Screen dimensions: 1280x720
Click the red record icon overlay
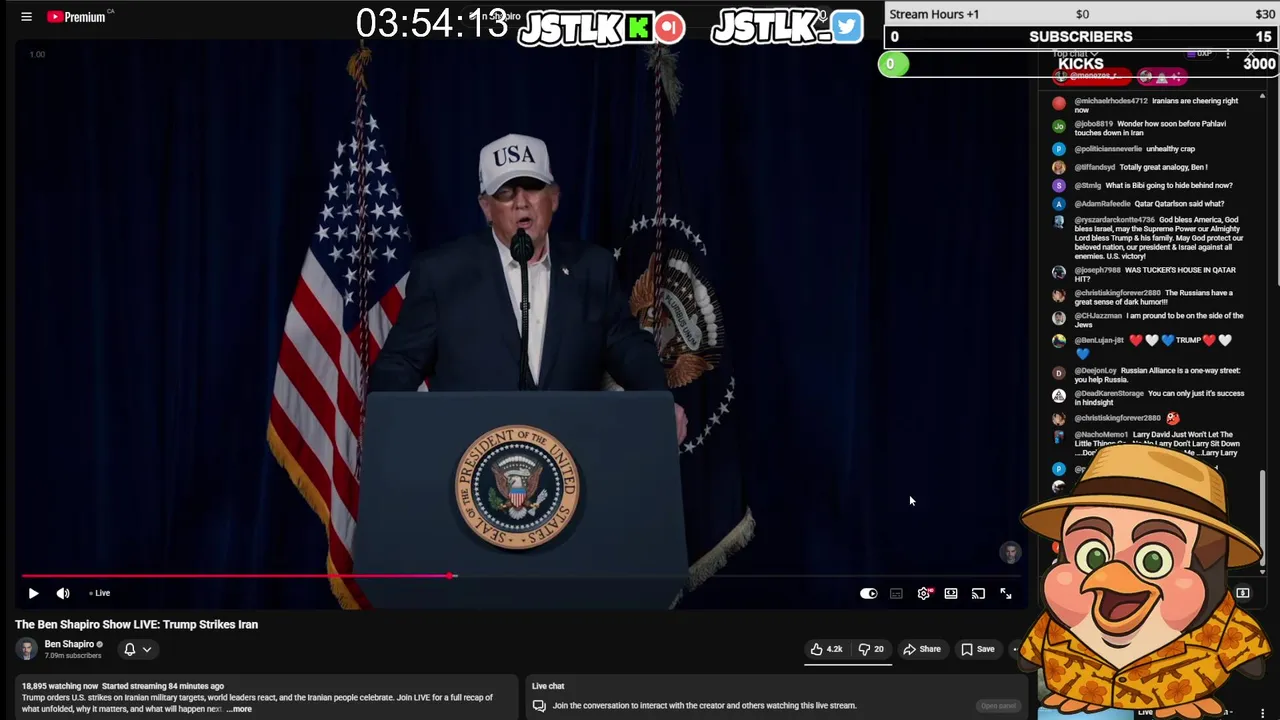coord(670,27)
